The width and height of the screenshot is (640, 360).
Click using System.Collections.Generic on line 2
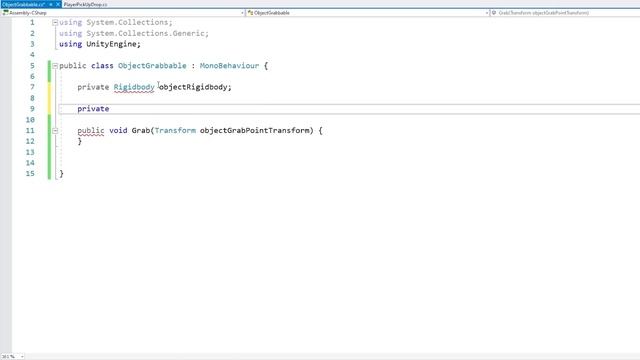[x=134, y=33]
